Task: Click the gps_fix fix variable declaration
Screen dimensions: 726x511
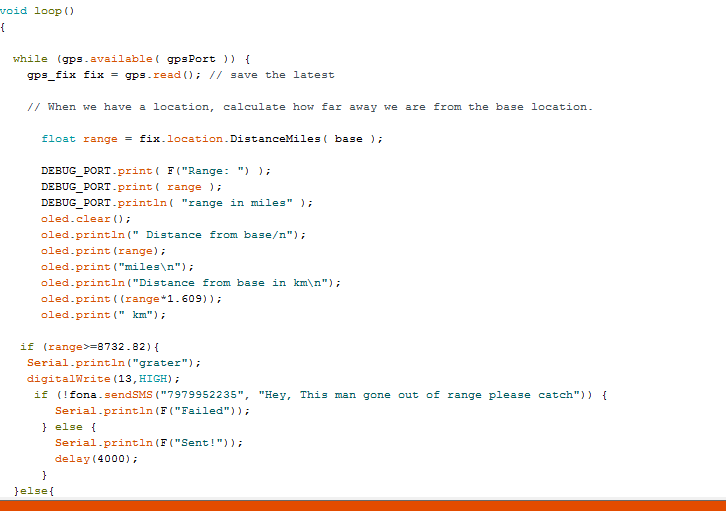Action: tap(70, 74)
